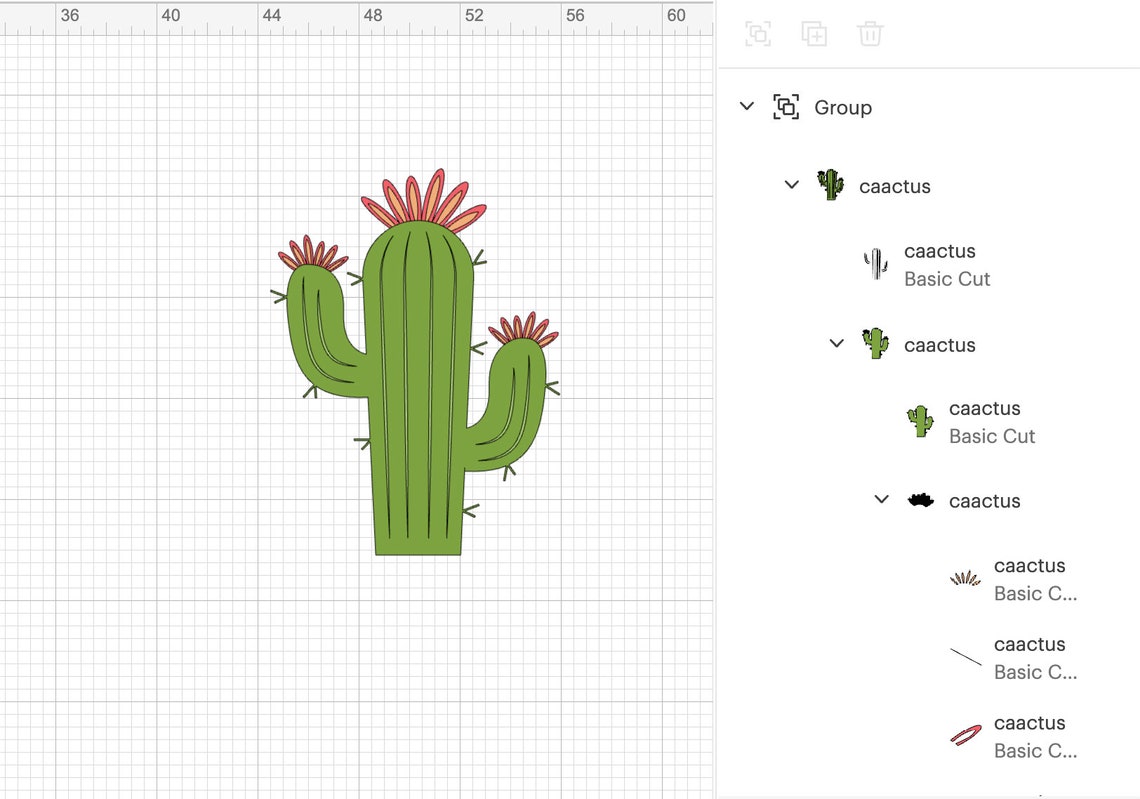Click the Delete trash icon

pos(870,33)
